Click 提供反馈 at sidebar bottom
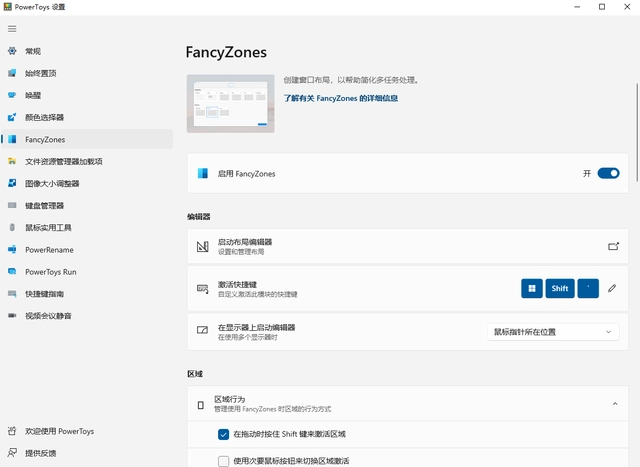 87,453
